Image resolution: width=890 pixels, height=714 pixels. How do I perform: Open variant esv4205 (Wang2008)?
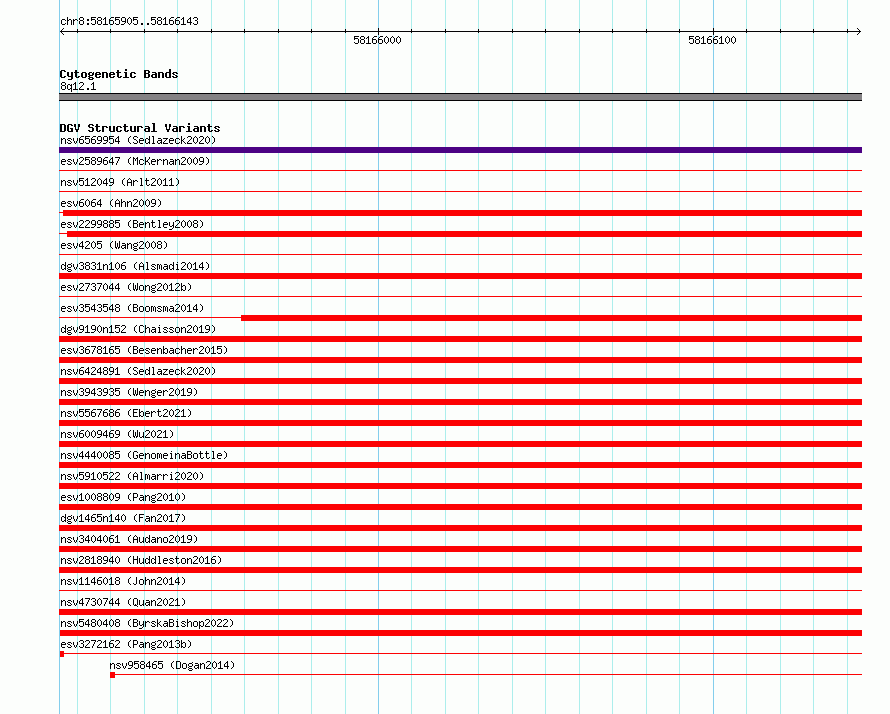114,245
